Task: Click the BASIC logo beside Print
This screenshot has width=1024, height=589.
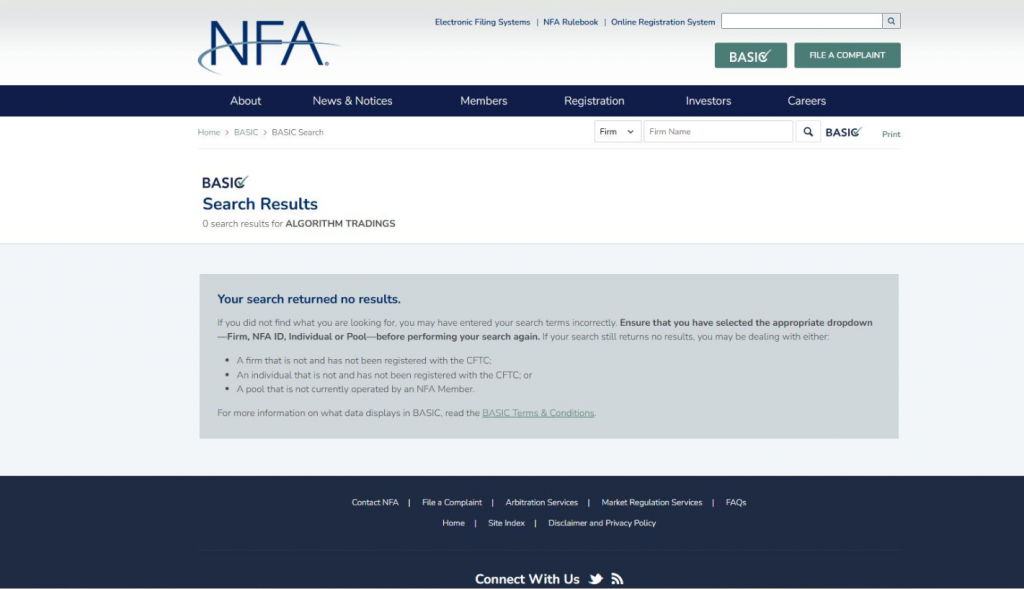Action: click(x=843, y=132)
